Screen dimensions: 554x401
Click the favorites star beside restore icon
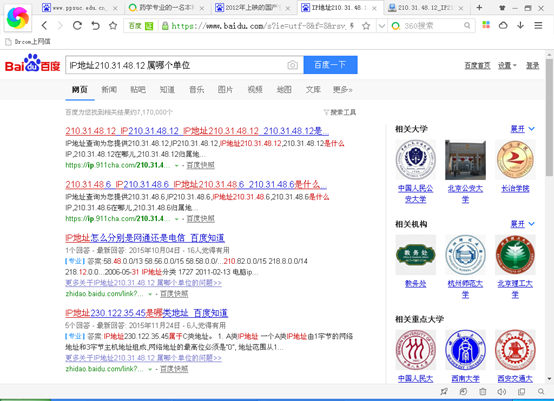click(113, 25)
